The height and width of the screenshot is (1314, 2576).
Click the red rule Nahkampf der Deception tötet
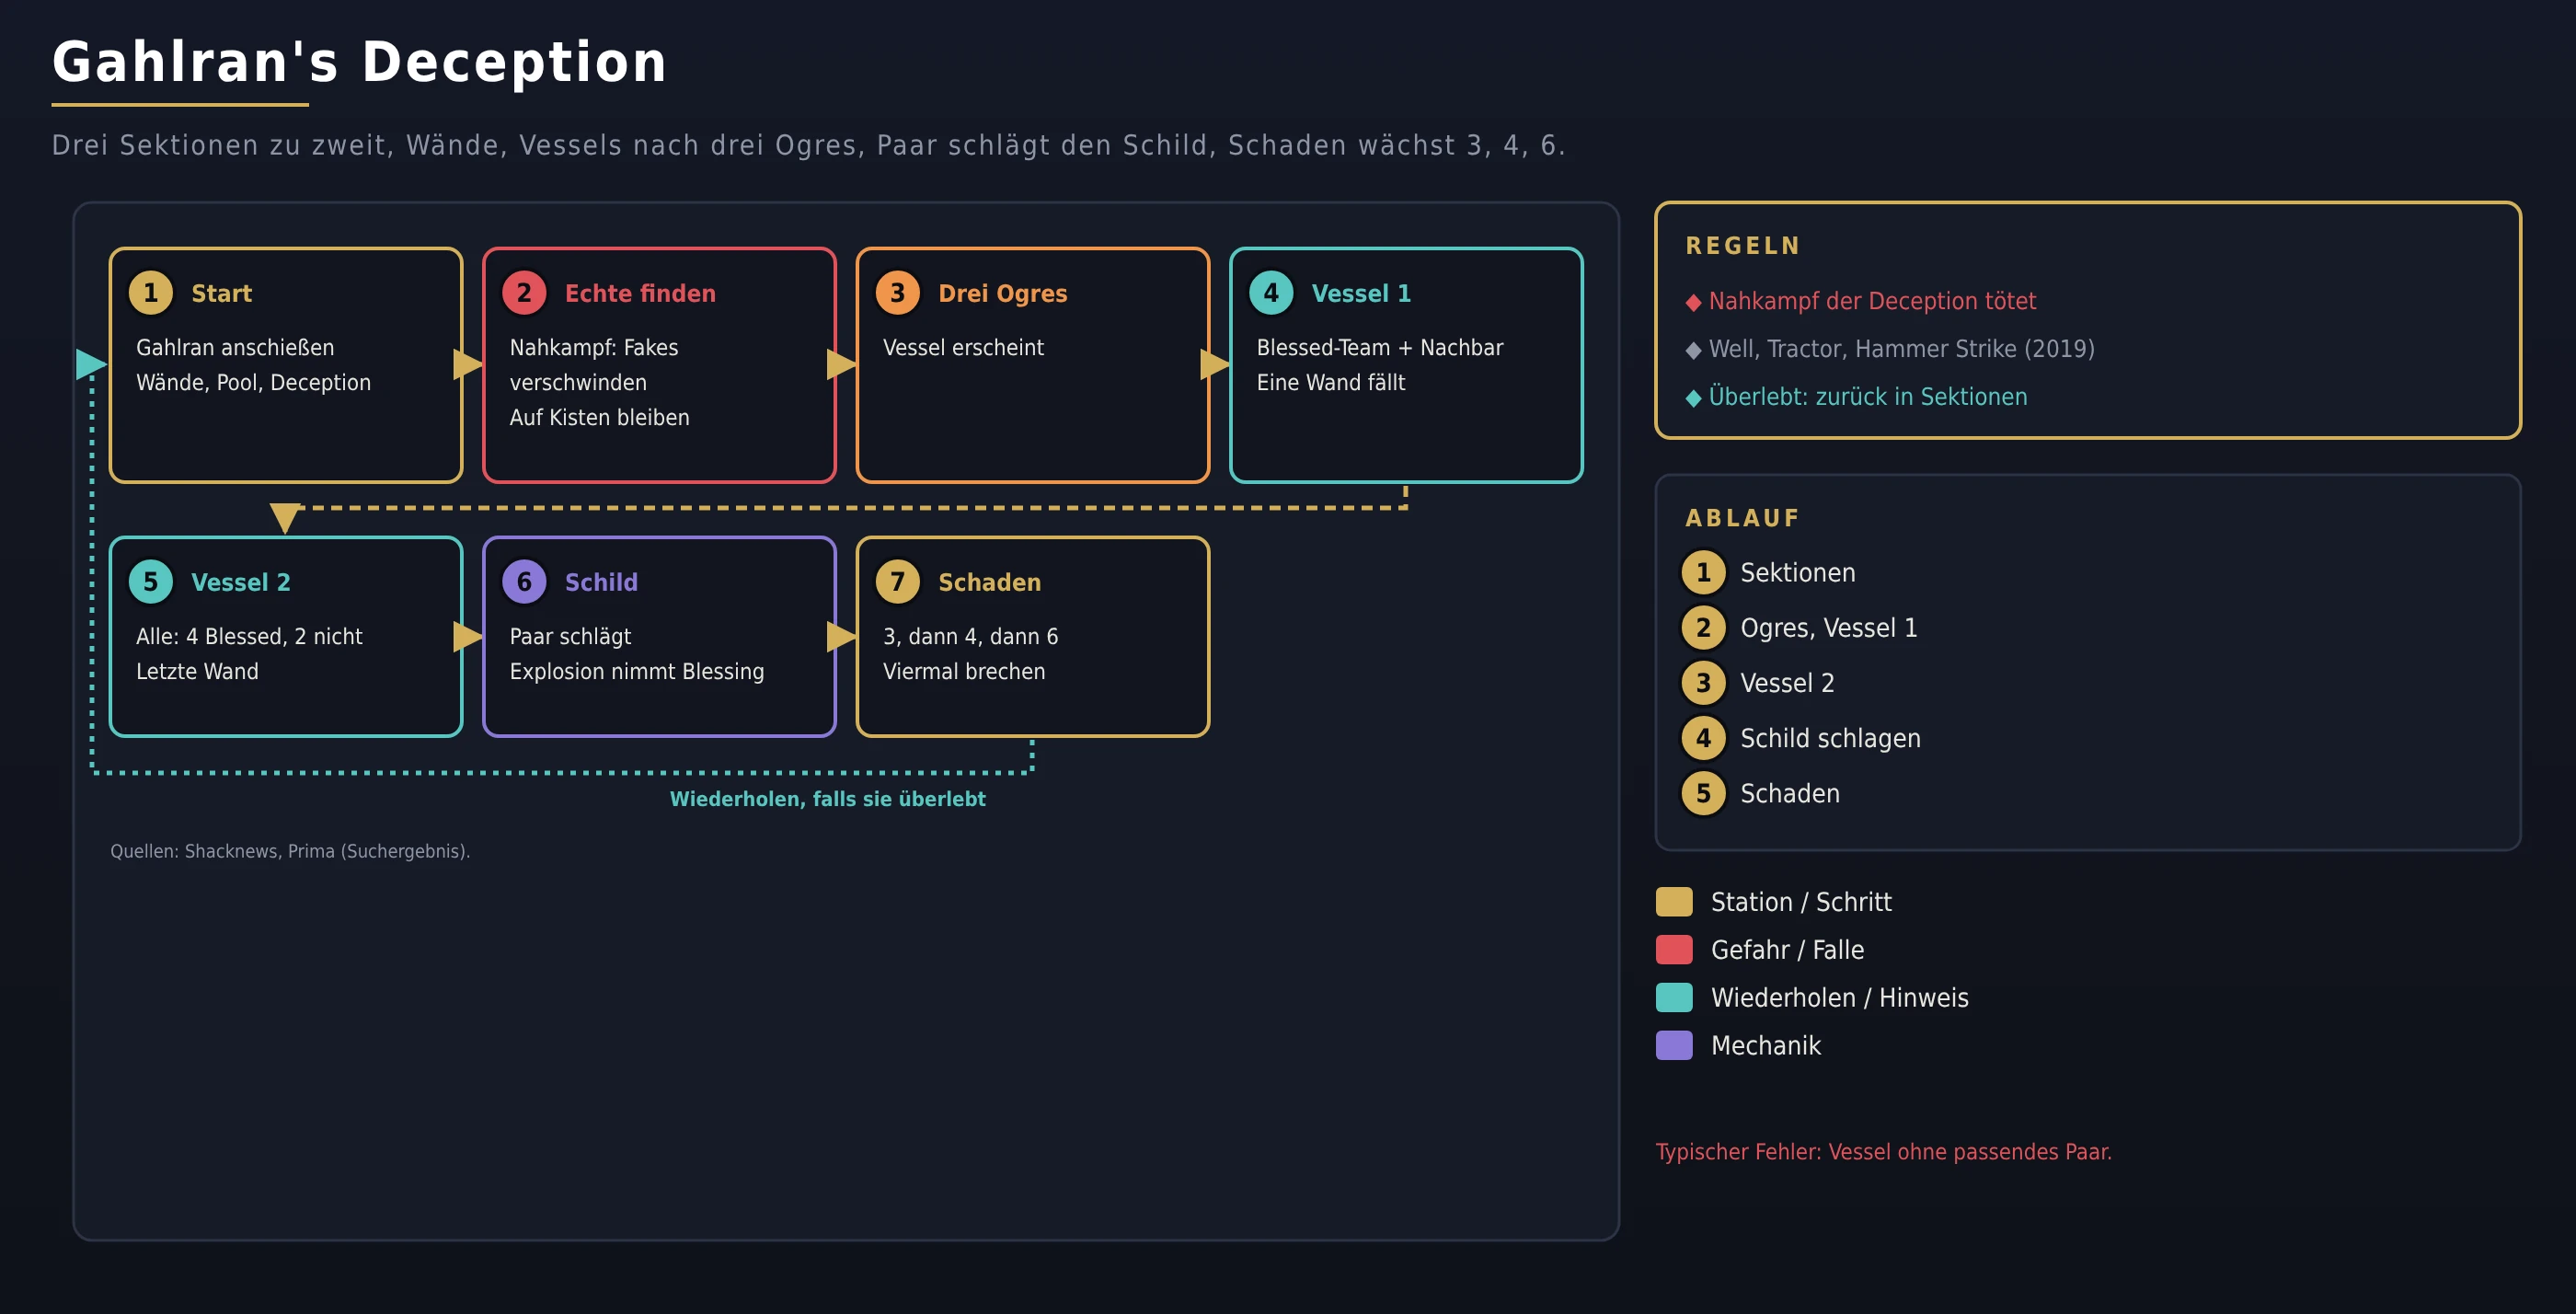(x=1872, y=301)
